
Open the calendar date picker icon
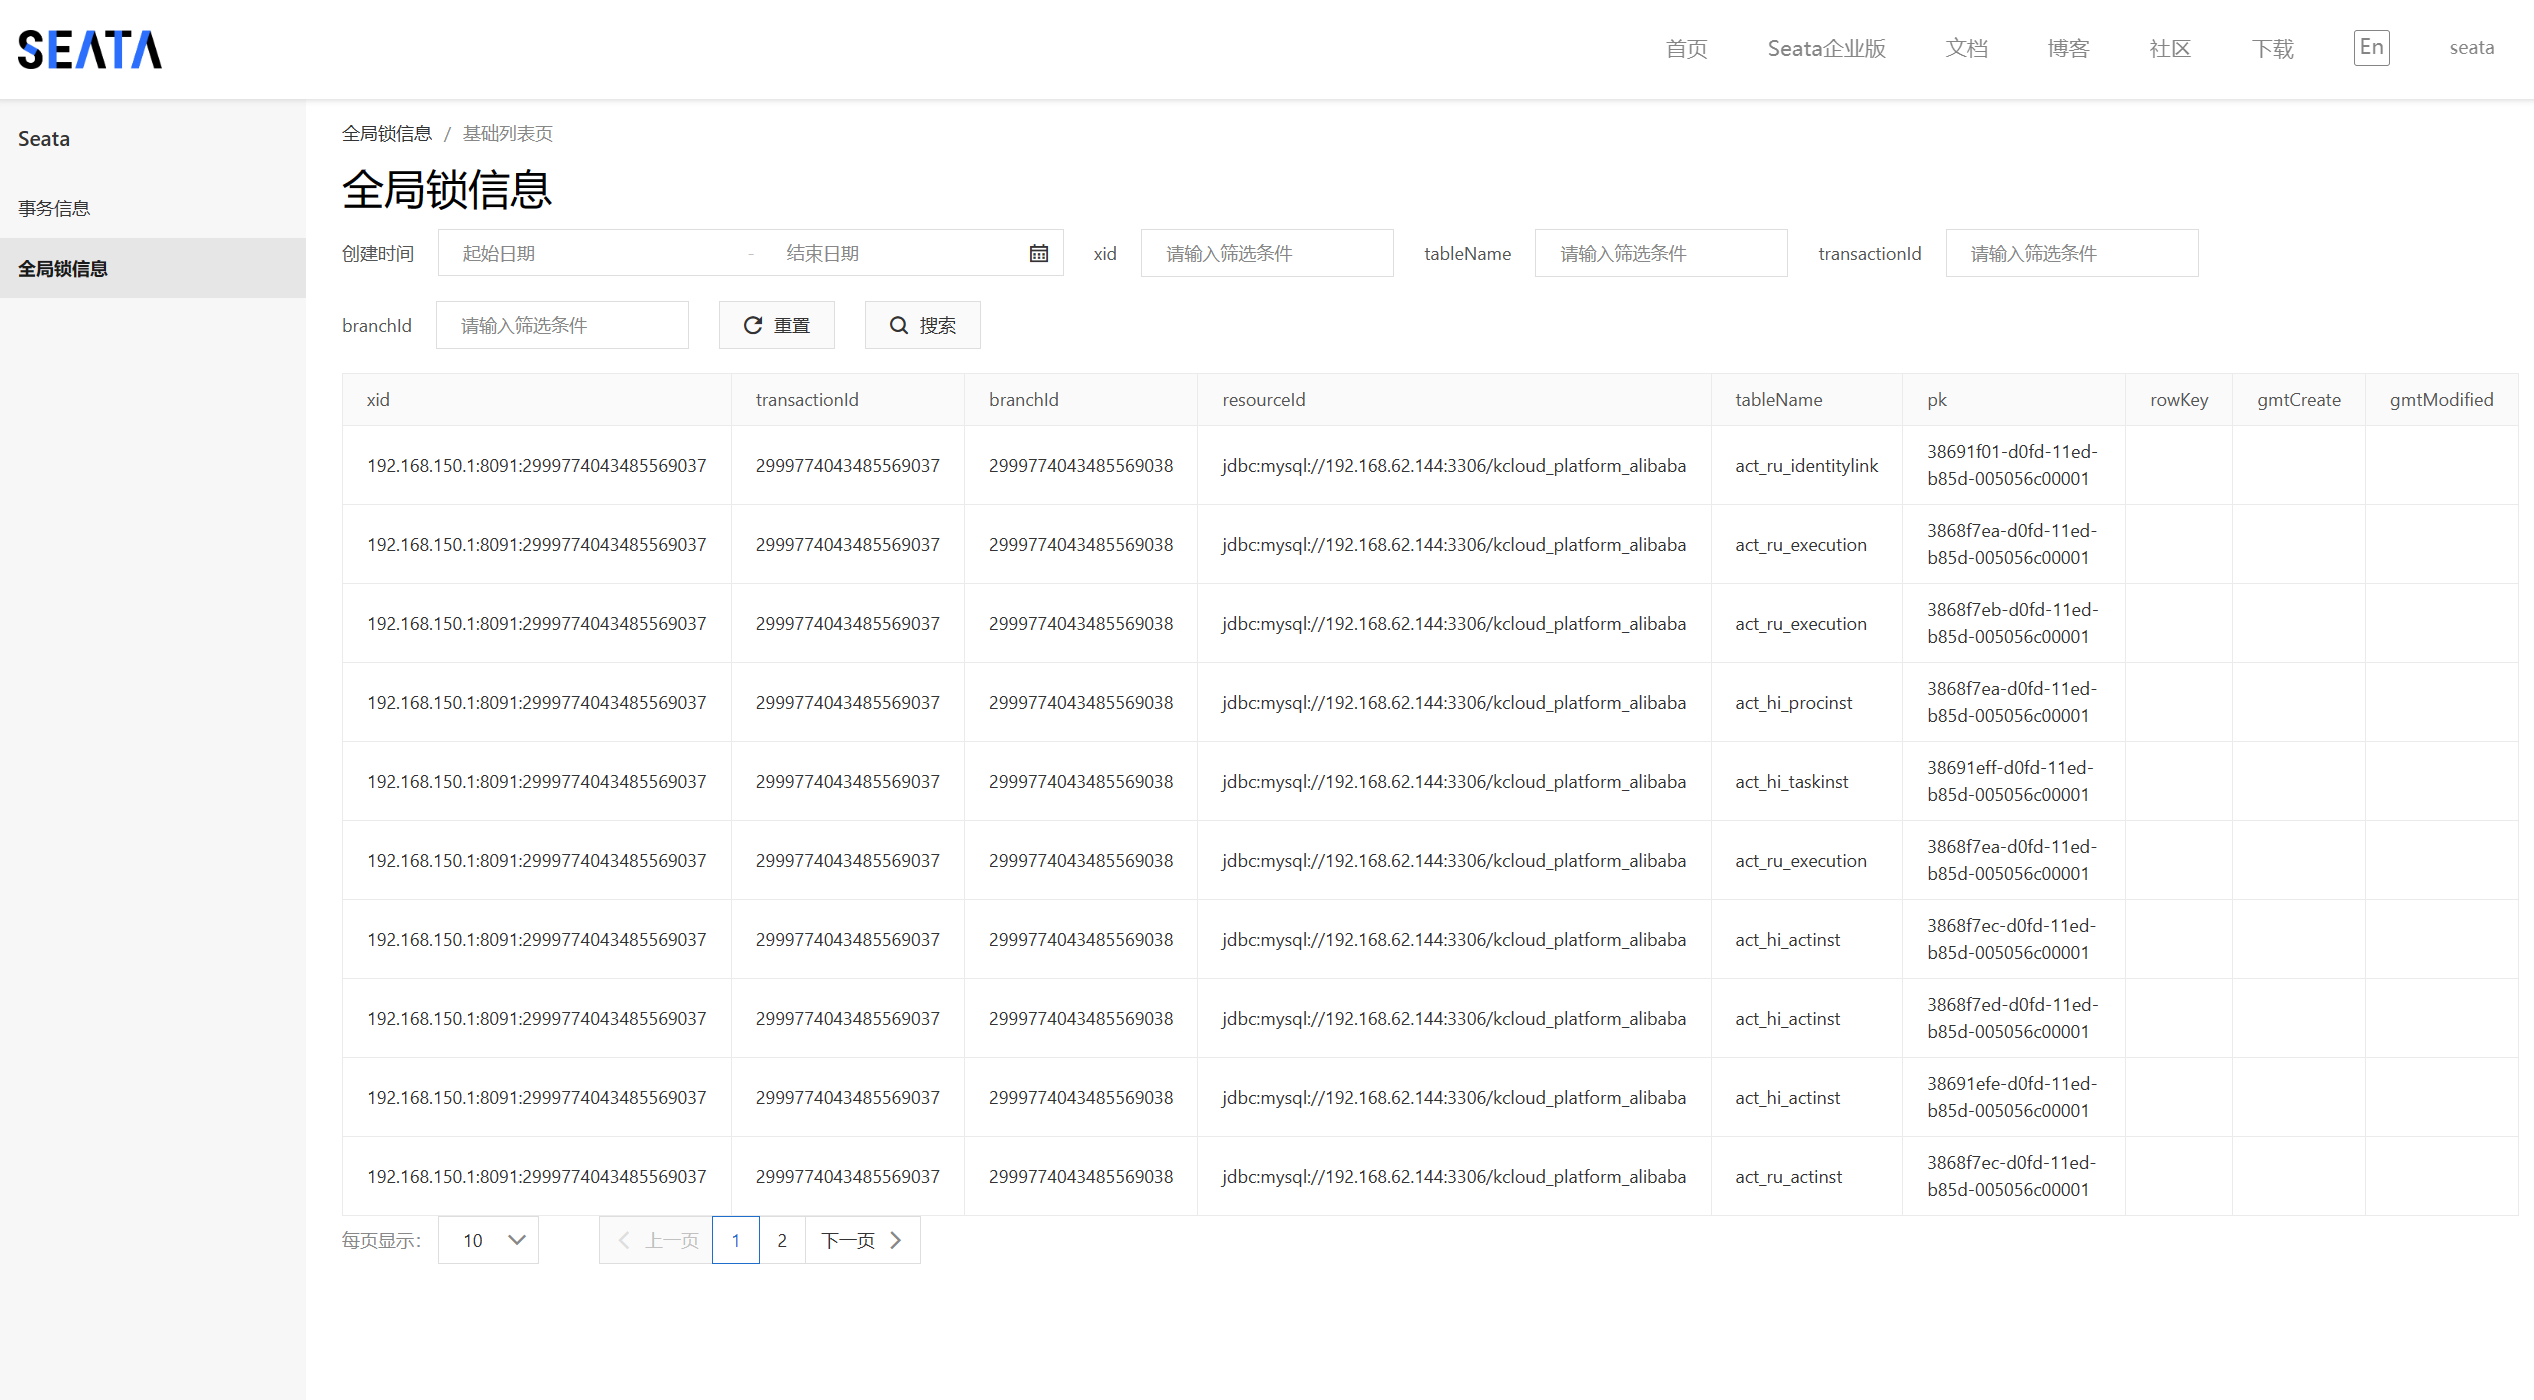(x=1039, y=253)
